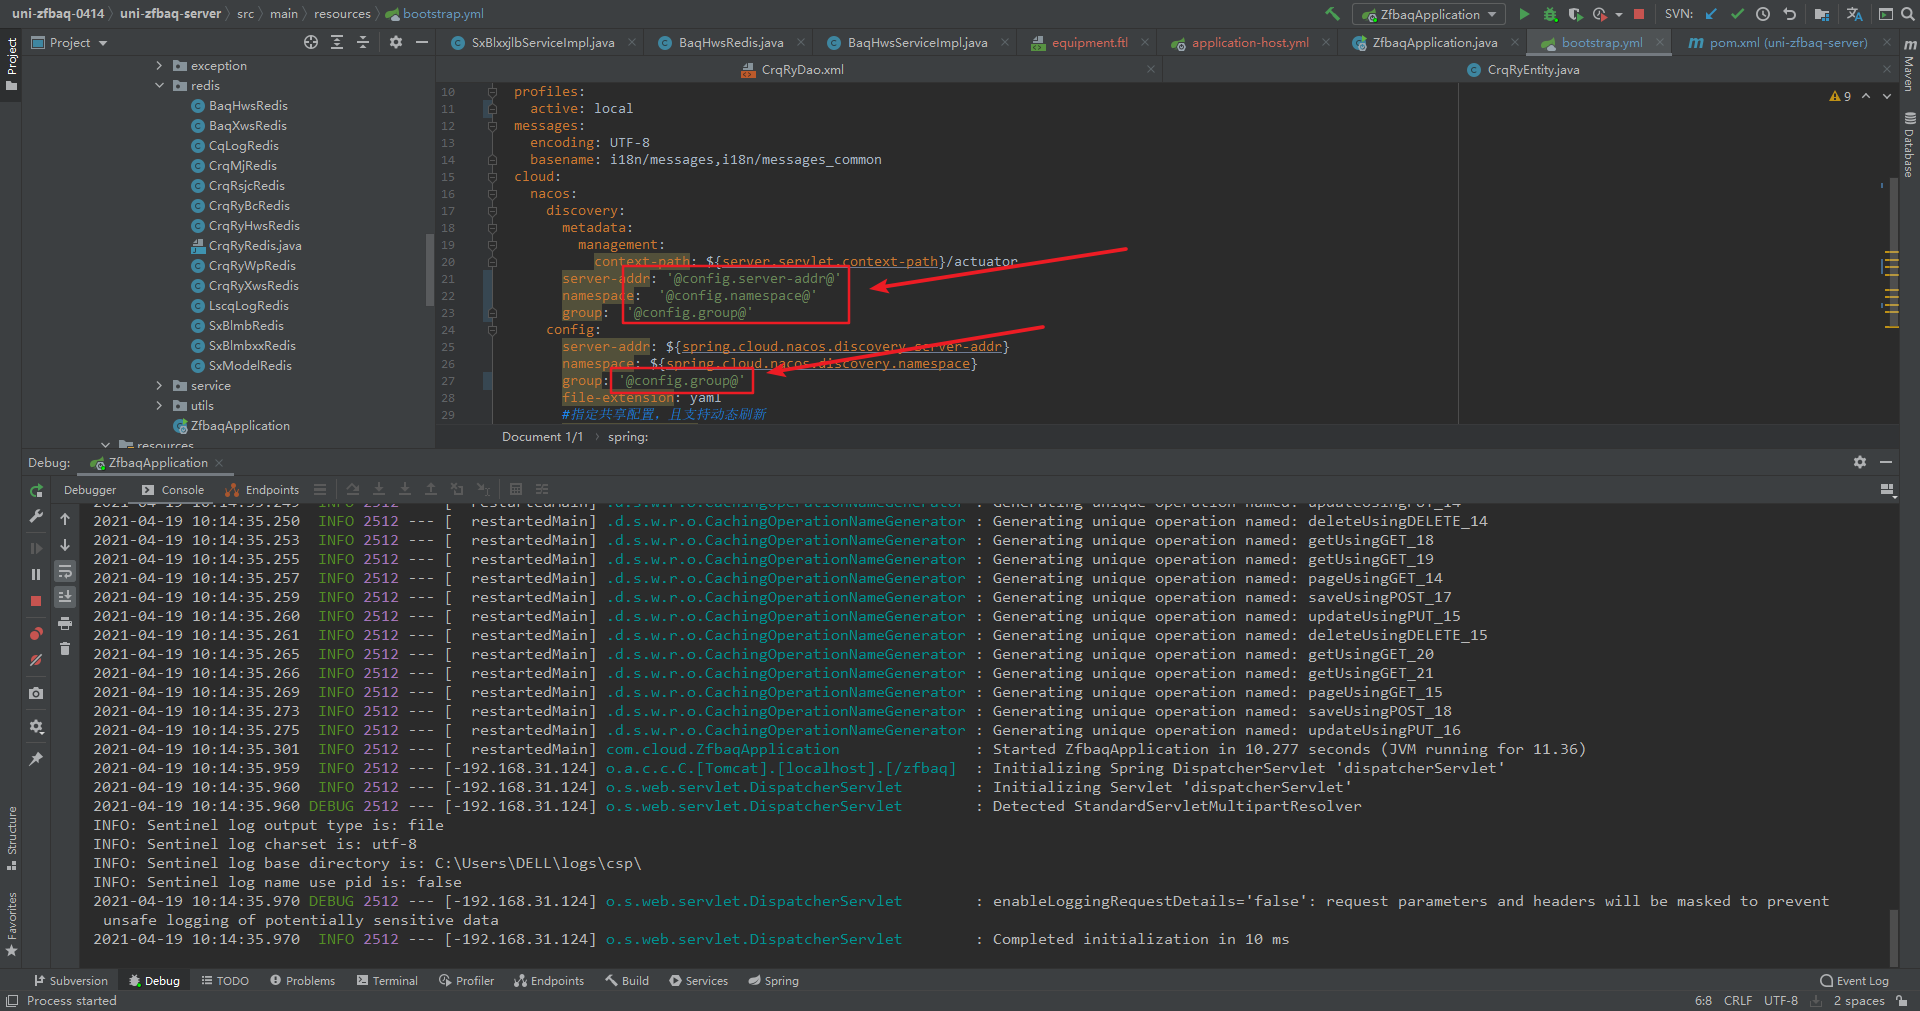This screenshot has width=1920, height=1011.
Task: Expand the service folder
Action: click(x=159, y=385)
